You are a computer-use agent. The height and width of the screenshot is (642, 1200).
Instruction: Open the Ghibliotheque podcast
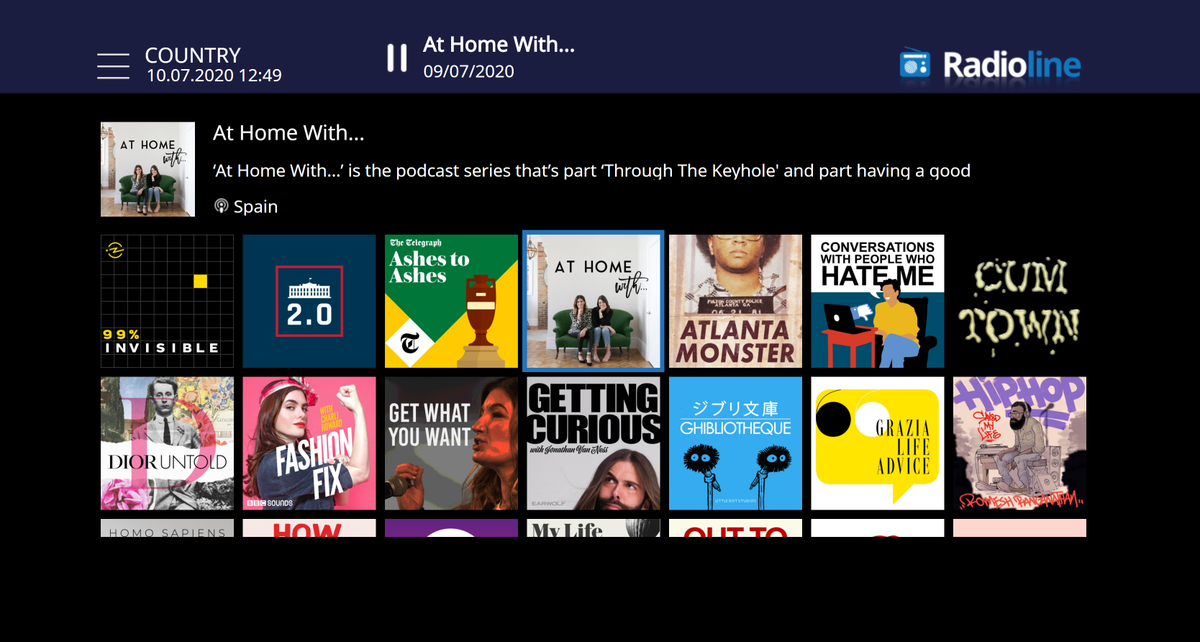735,443
